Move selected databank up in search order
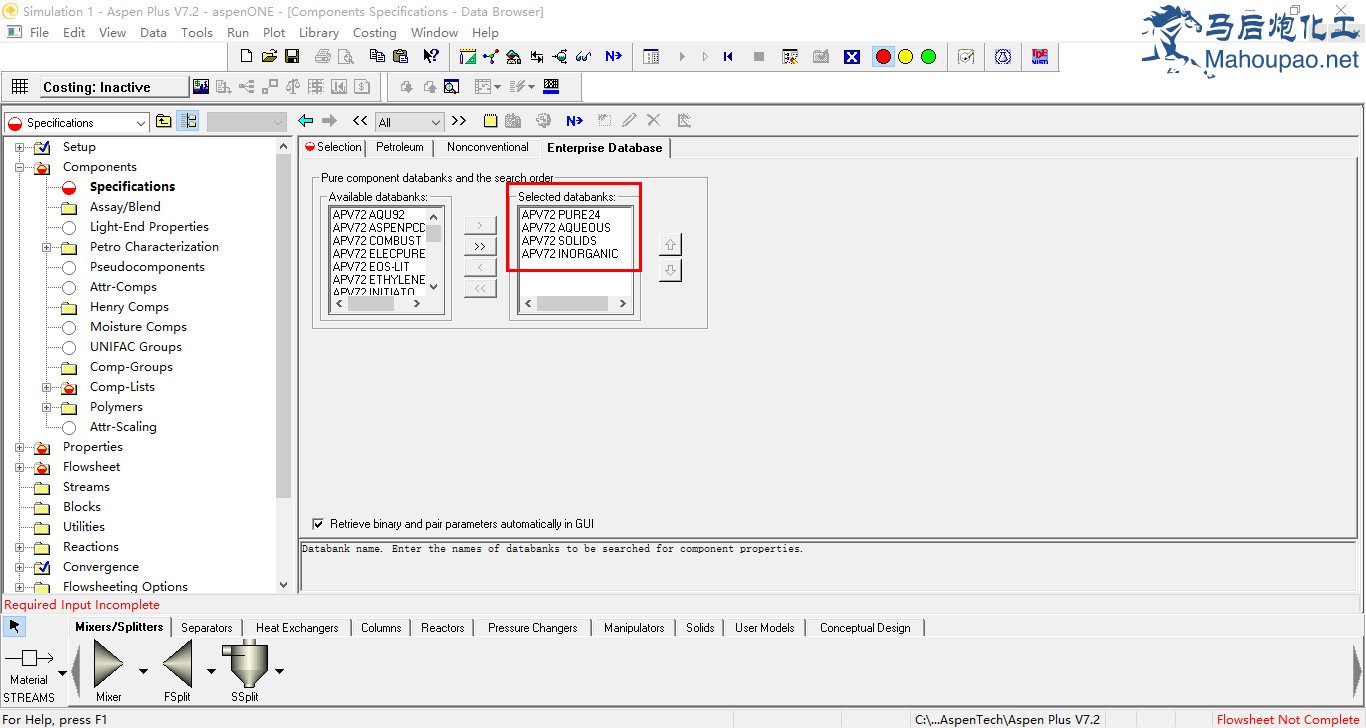 click(670, 244)
